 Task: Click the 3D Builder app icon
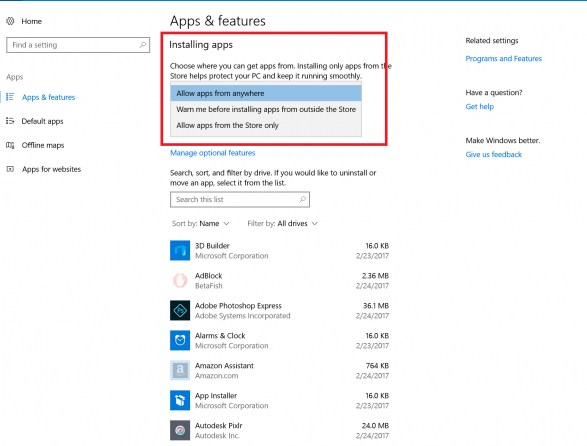pyautogui.click(x=180, y=251)
